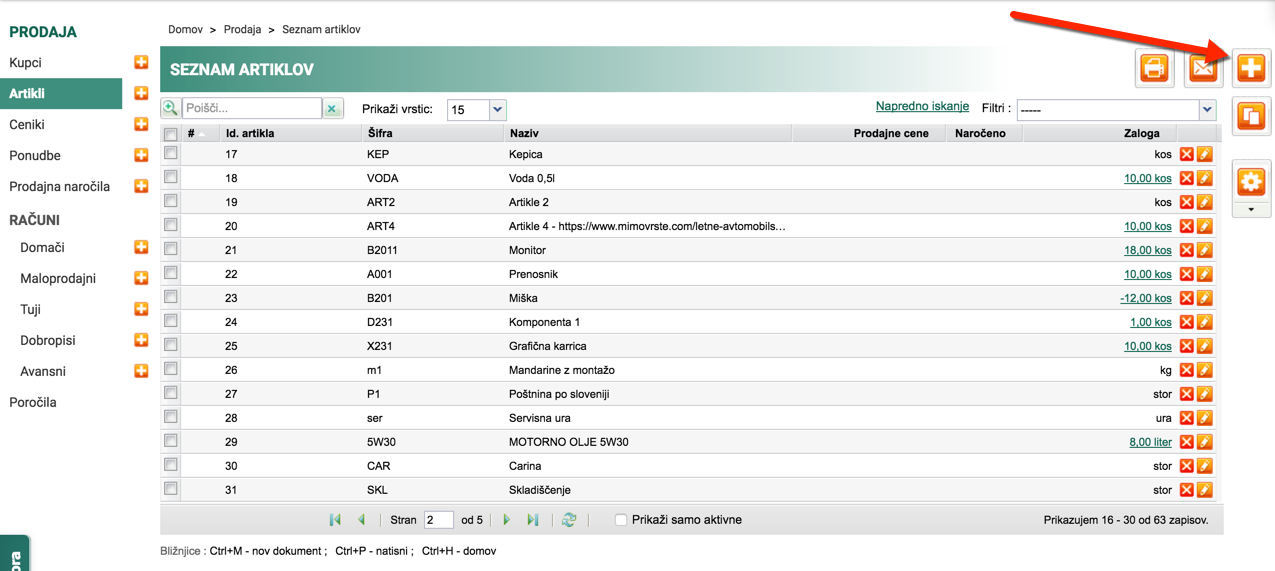Delete the Miška row

[x=1187, y=298]
